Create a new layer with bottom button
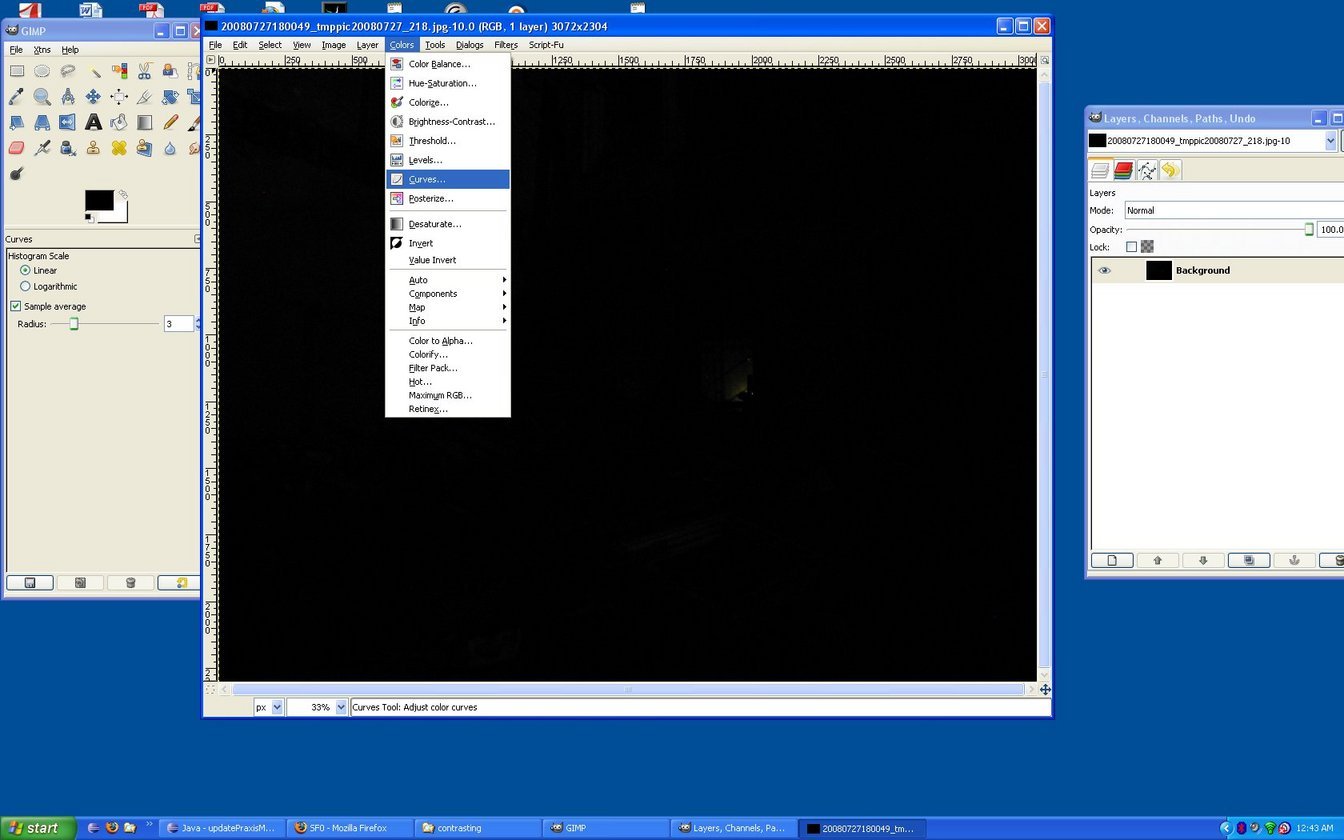 pyautogui.click(x=1112, y=561)
